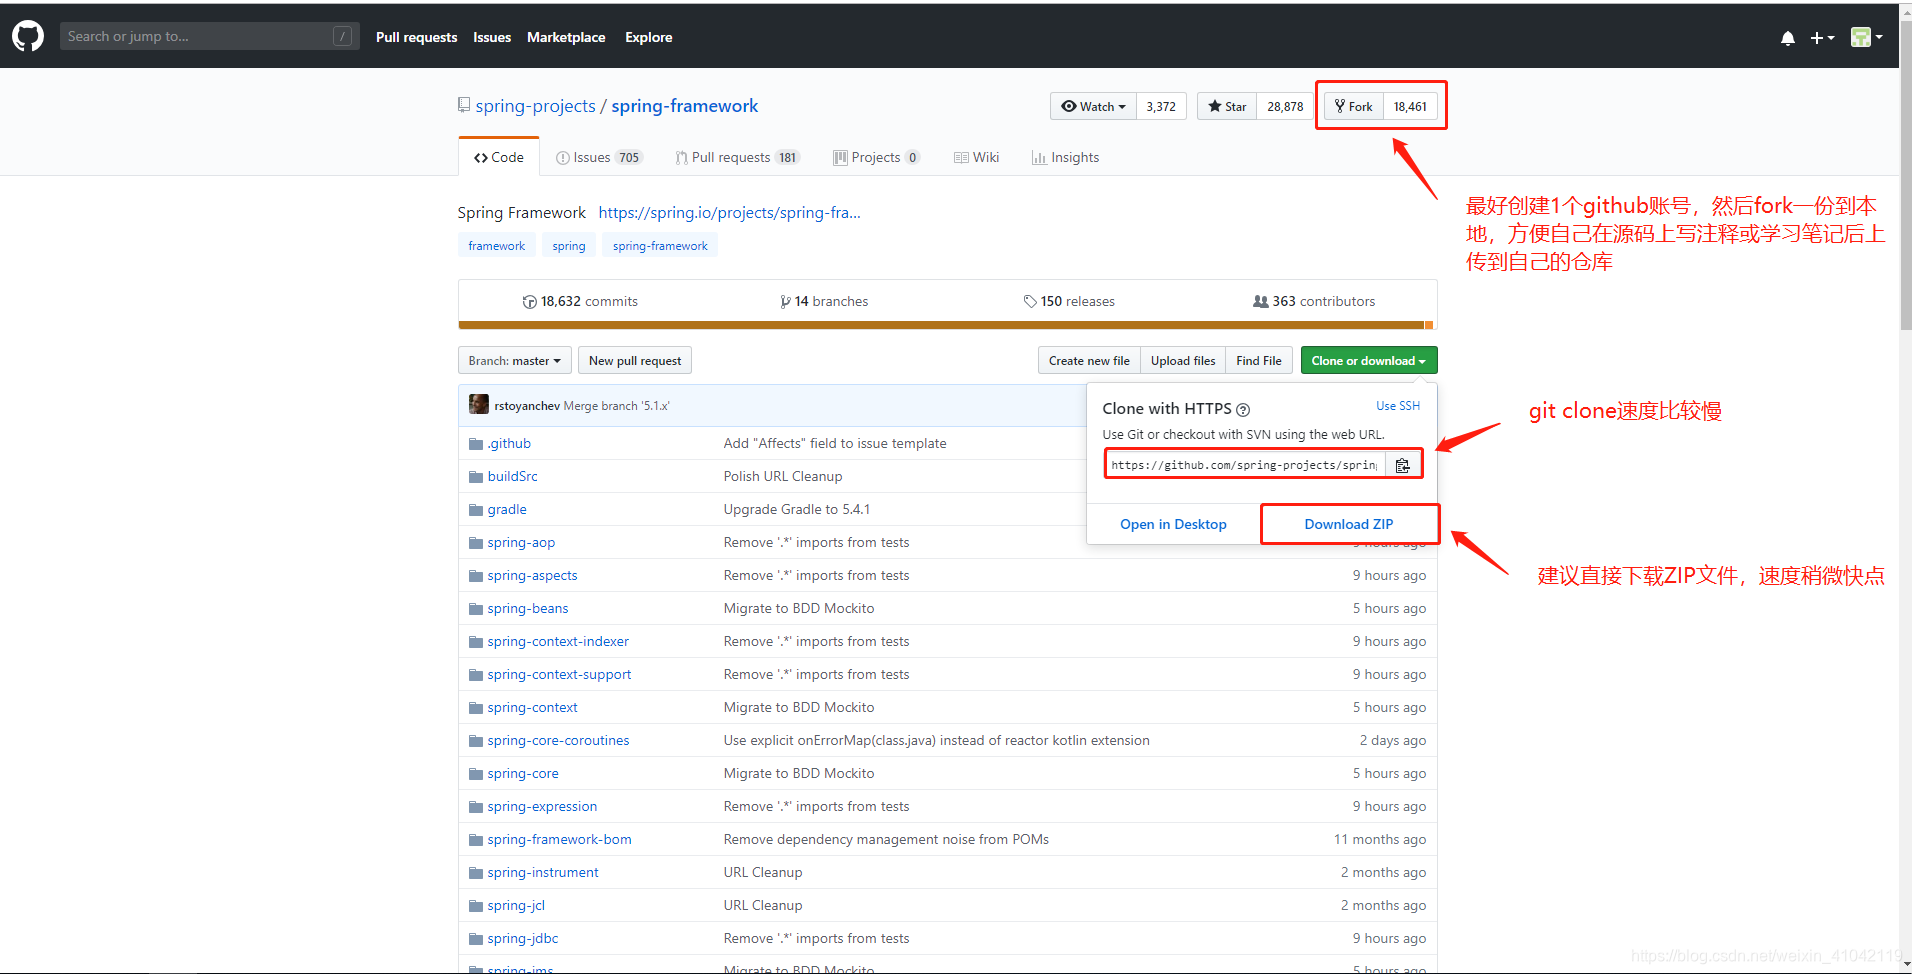Switch to the Insights tab
The image size is (1912, 974).
(1065, 157)
